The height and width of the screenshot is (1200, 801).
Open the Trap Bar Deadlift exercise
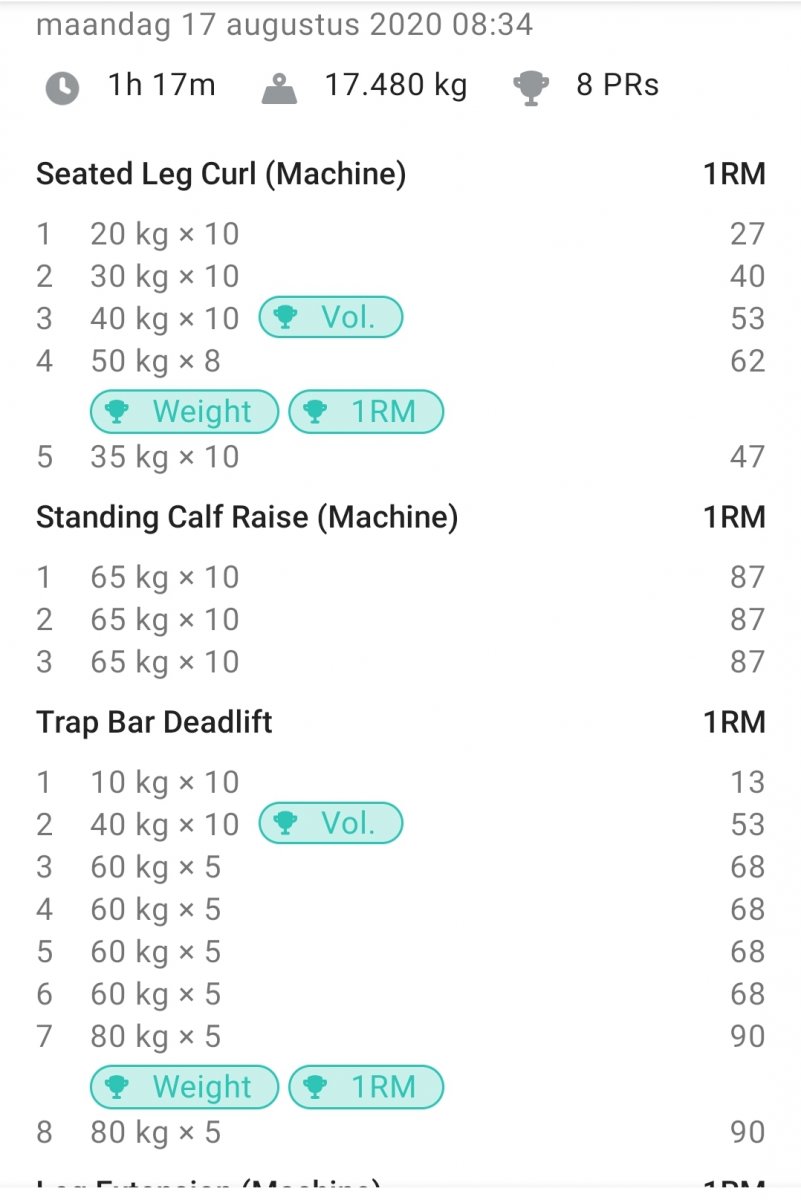(x=154, y=722)
